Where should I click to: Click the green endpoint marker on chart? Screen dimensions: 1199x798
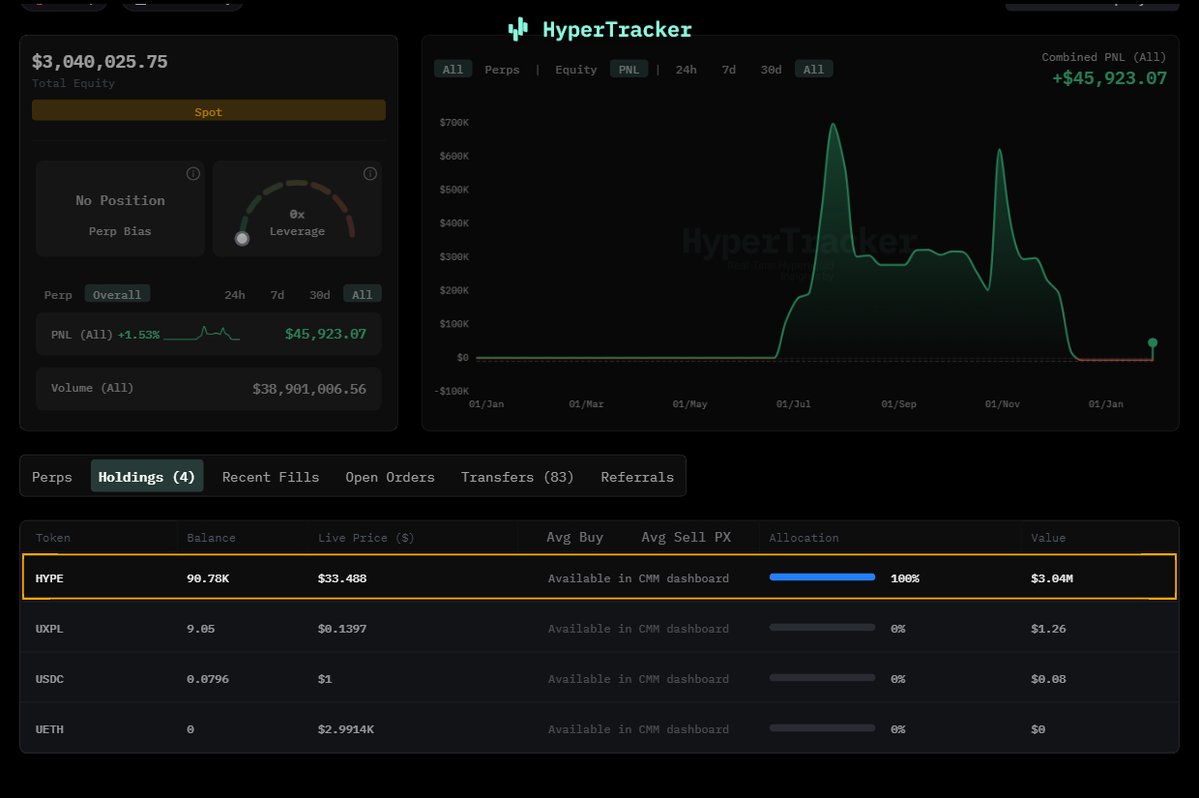(1152, 343)
